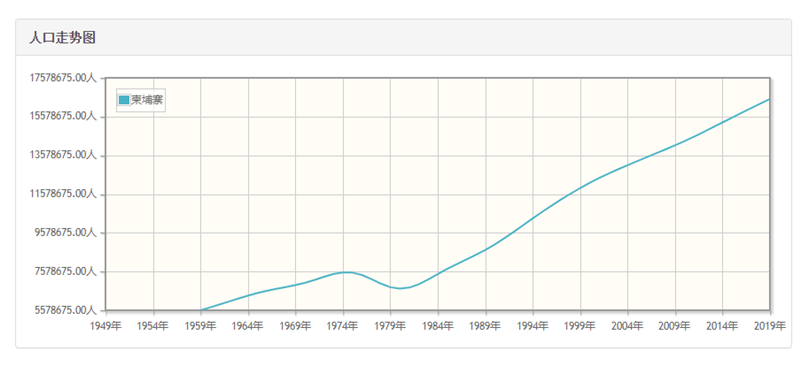The width and height of the screenshot is (800, 365).
Task: Click the 柬埔寨 legend color swatch
Action: [124, 100]
